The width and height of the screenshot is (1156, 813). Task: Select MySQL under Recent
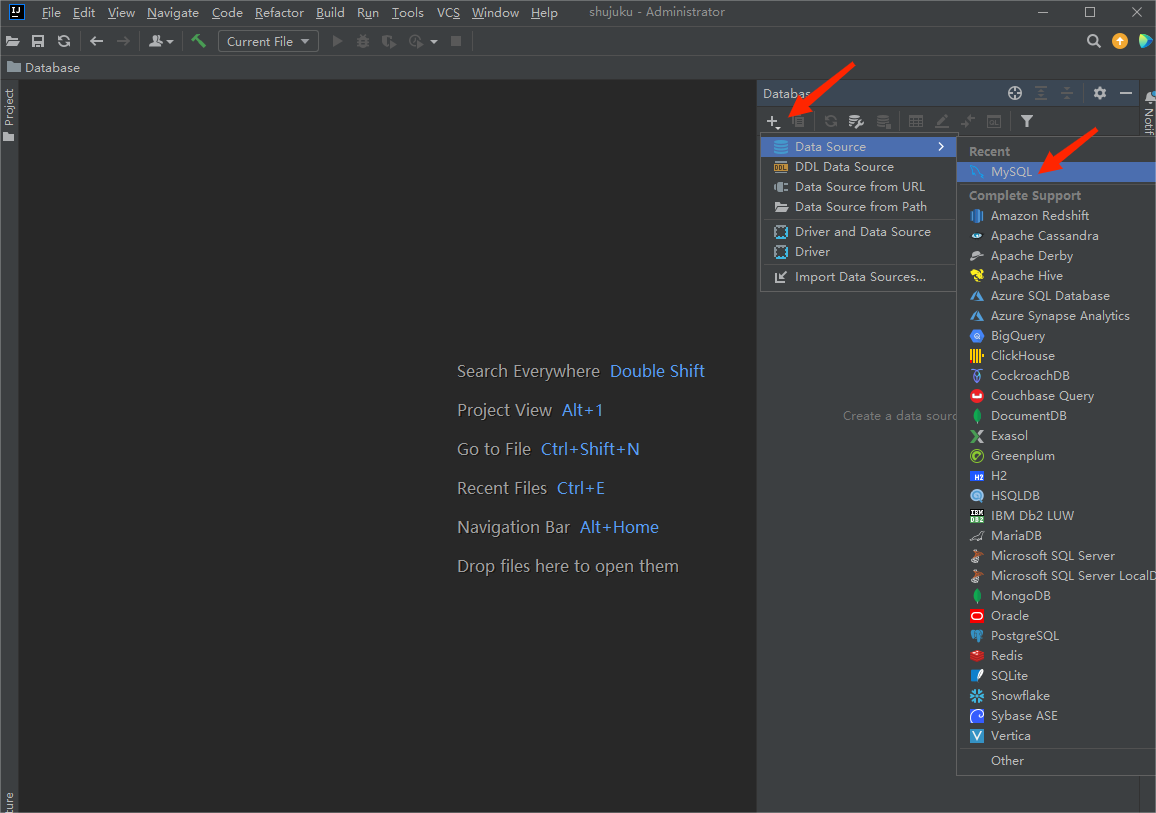[1056, 172]
